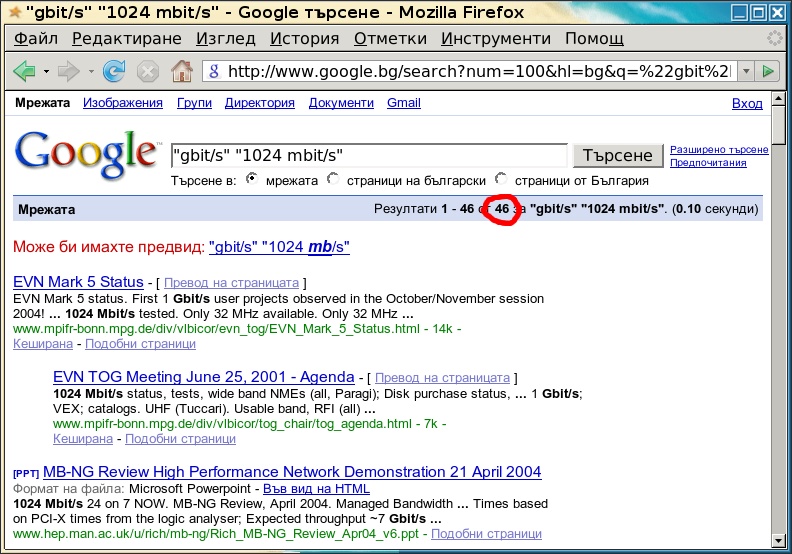Open the Back history dropdown arrow
The image size is (792, 554).
(x=46, y=71)
